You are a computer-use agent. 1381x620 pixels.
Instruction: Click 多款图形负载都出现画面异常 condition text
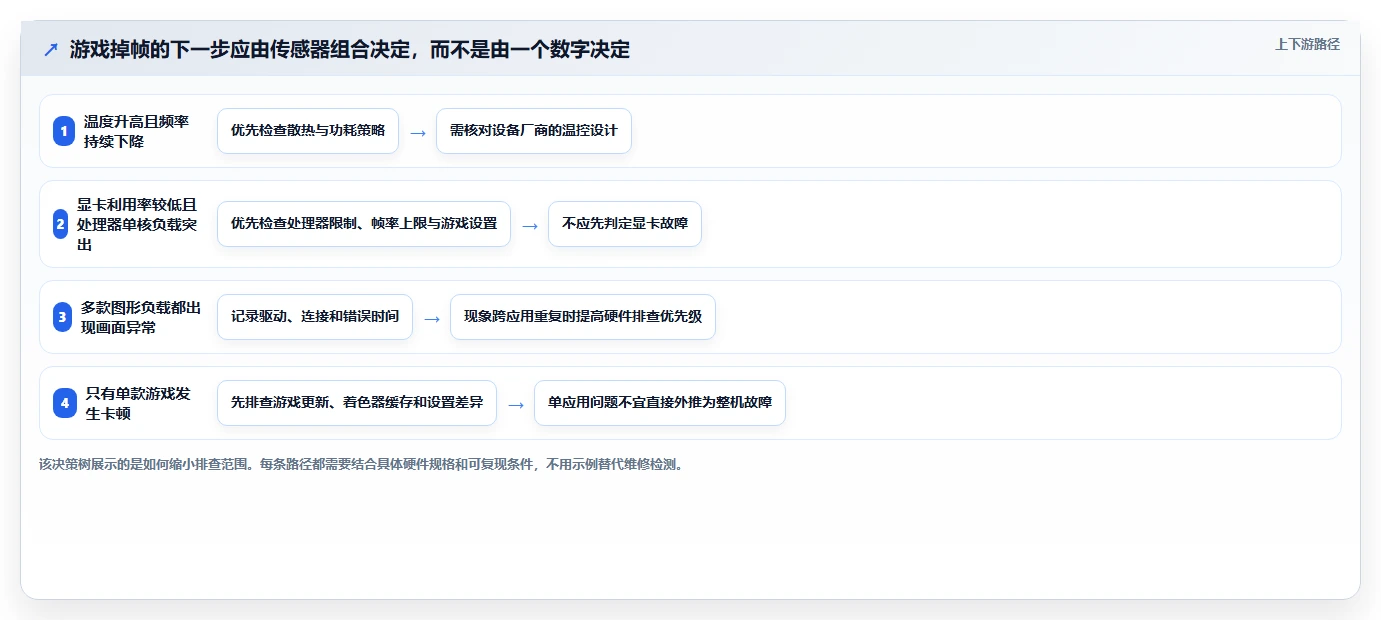pos(141,317)
